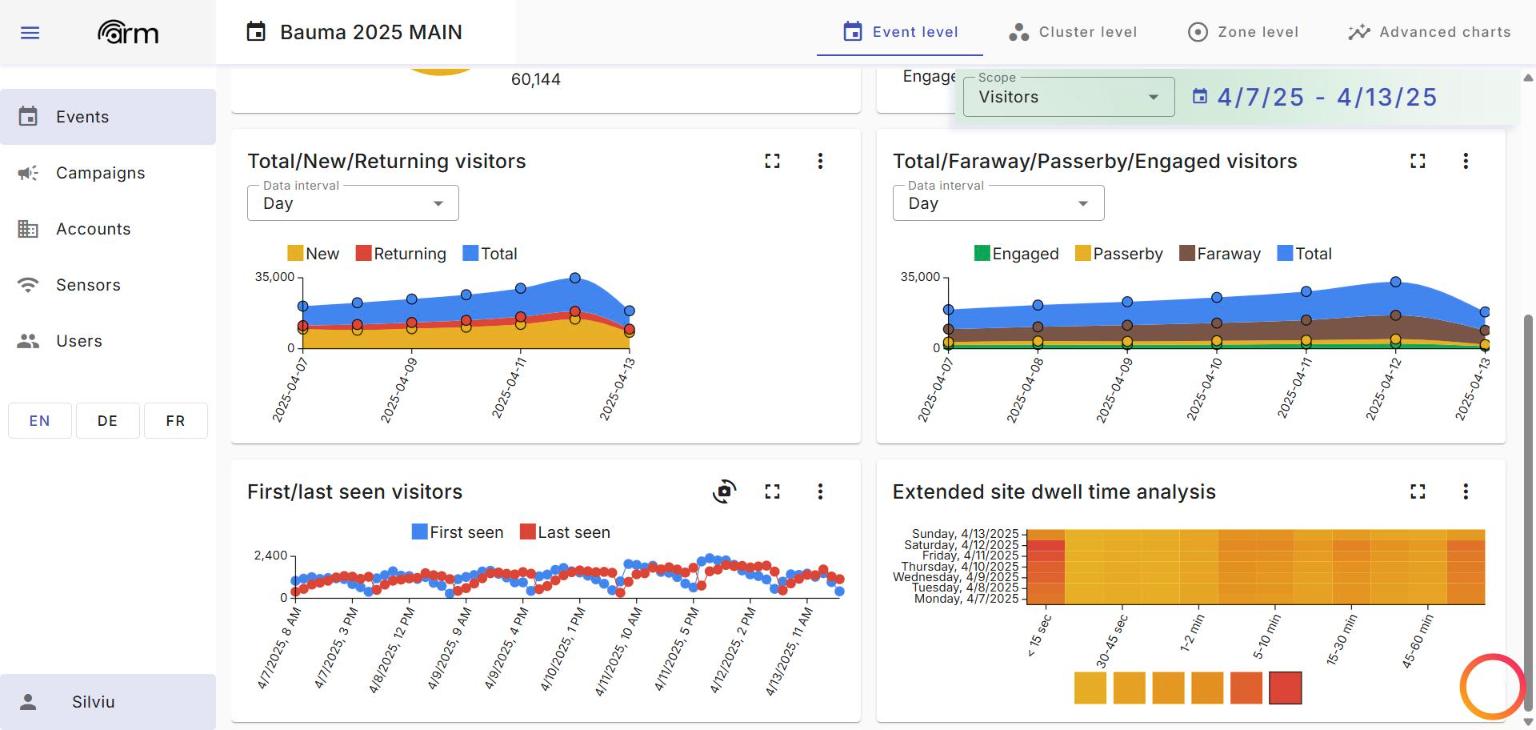Click the date range calendar icon
This screenshot has height=730, width=1536.
pyautogui.click(x=1200, y=97)
